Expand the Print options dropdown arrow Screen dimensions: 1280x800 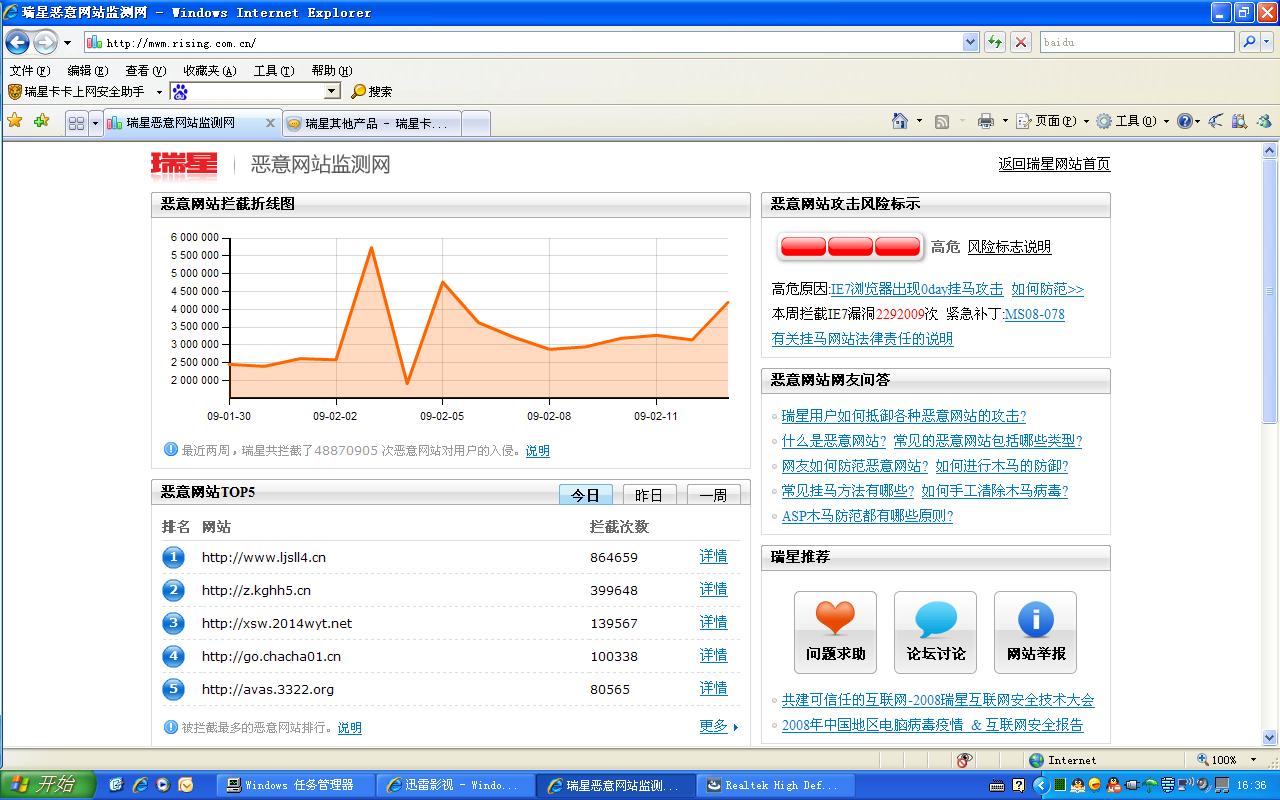point(1004,121)
